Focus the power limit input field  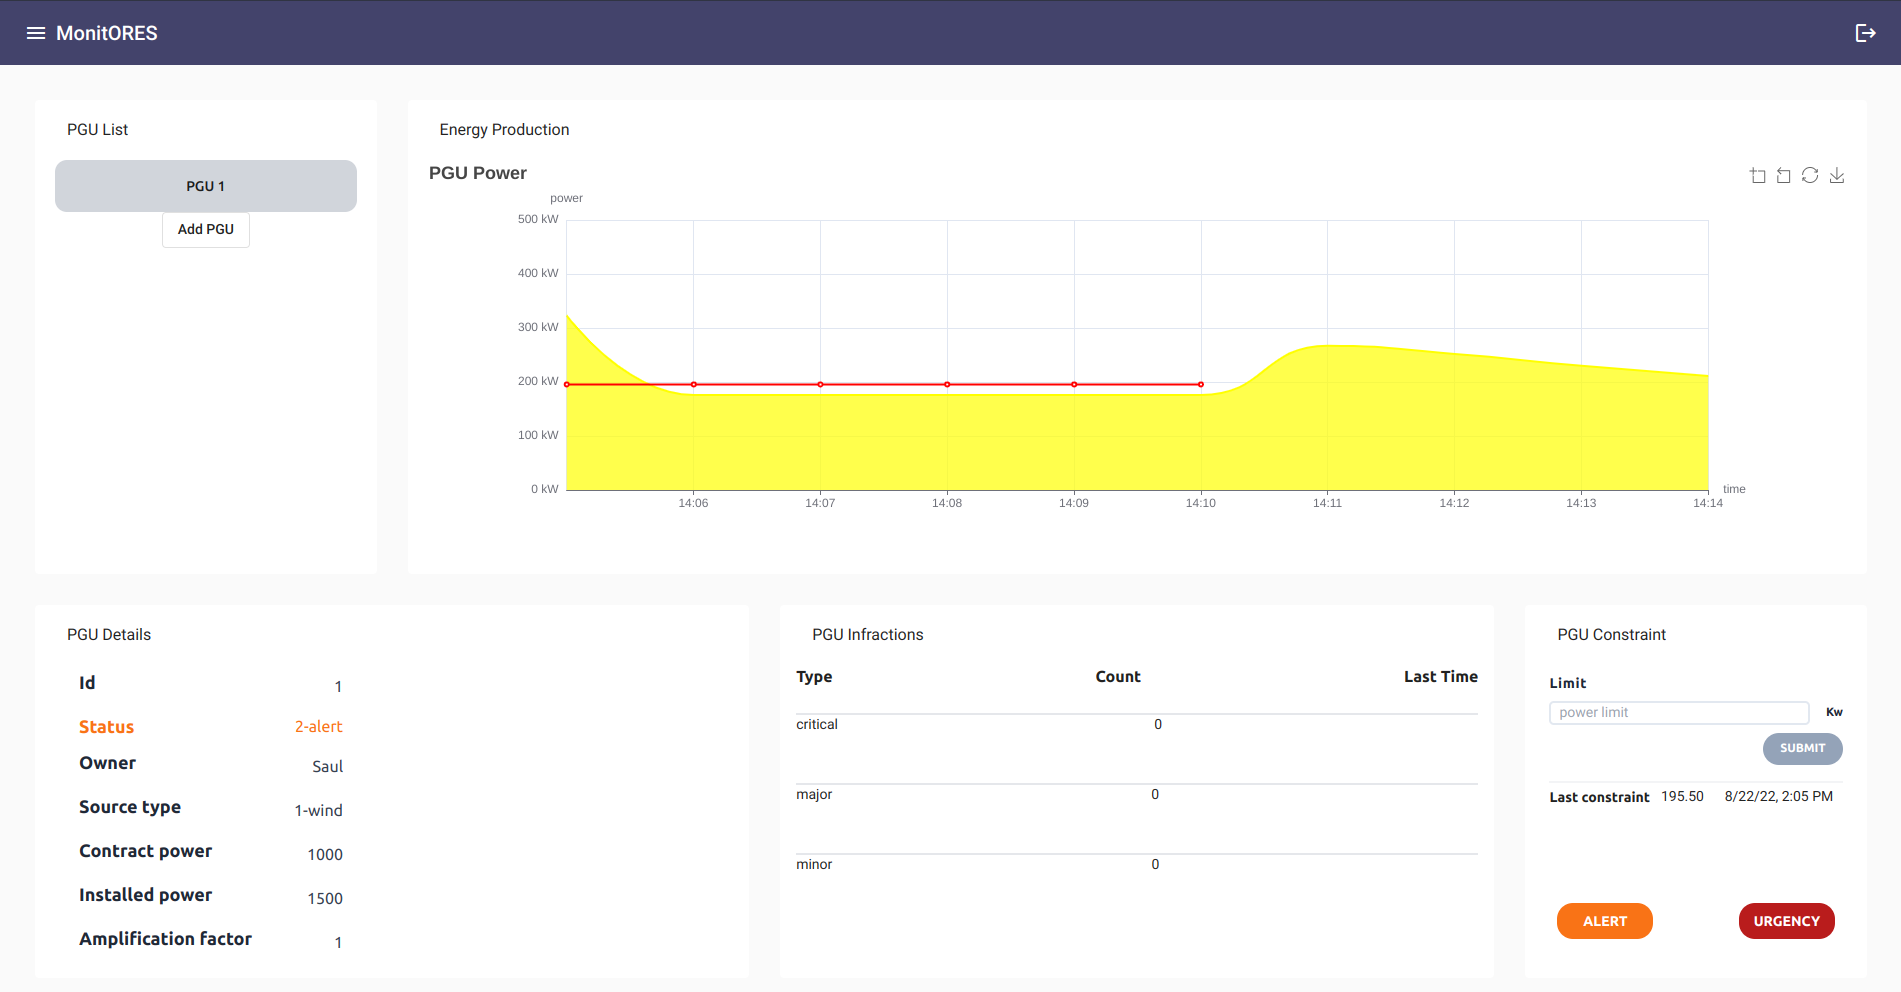click(x=1678, y=712)
